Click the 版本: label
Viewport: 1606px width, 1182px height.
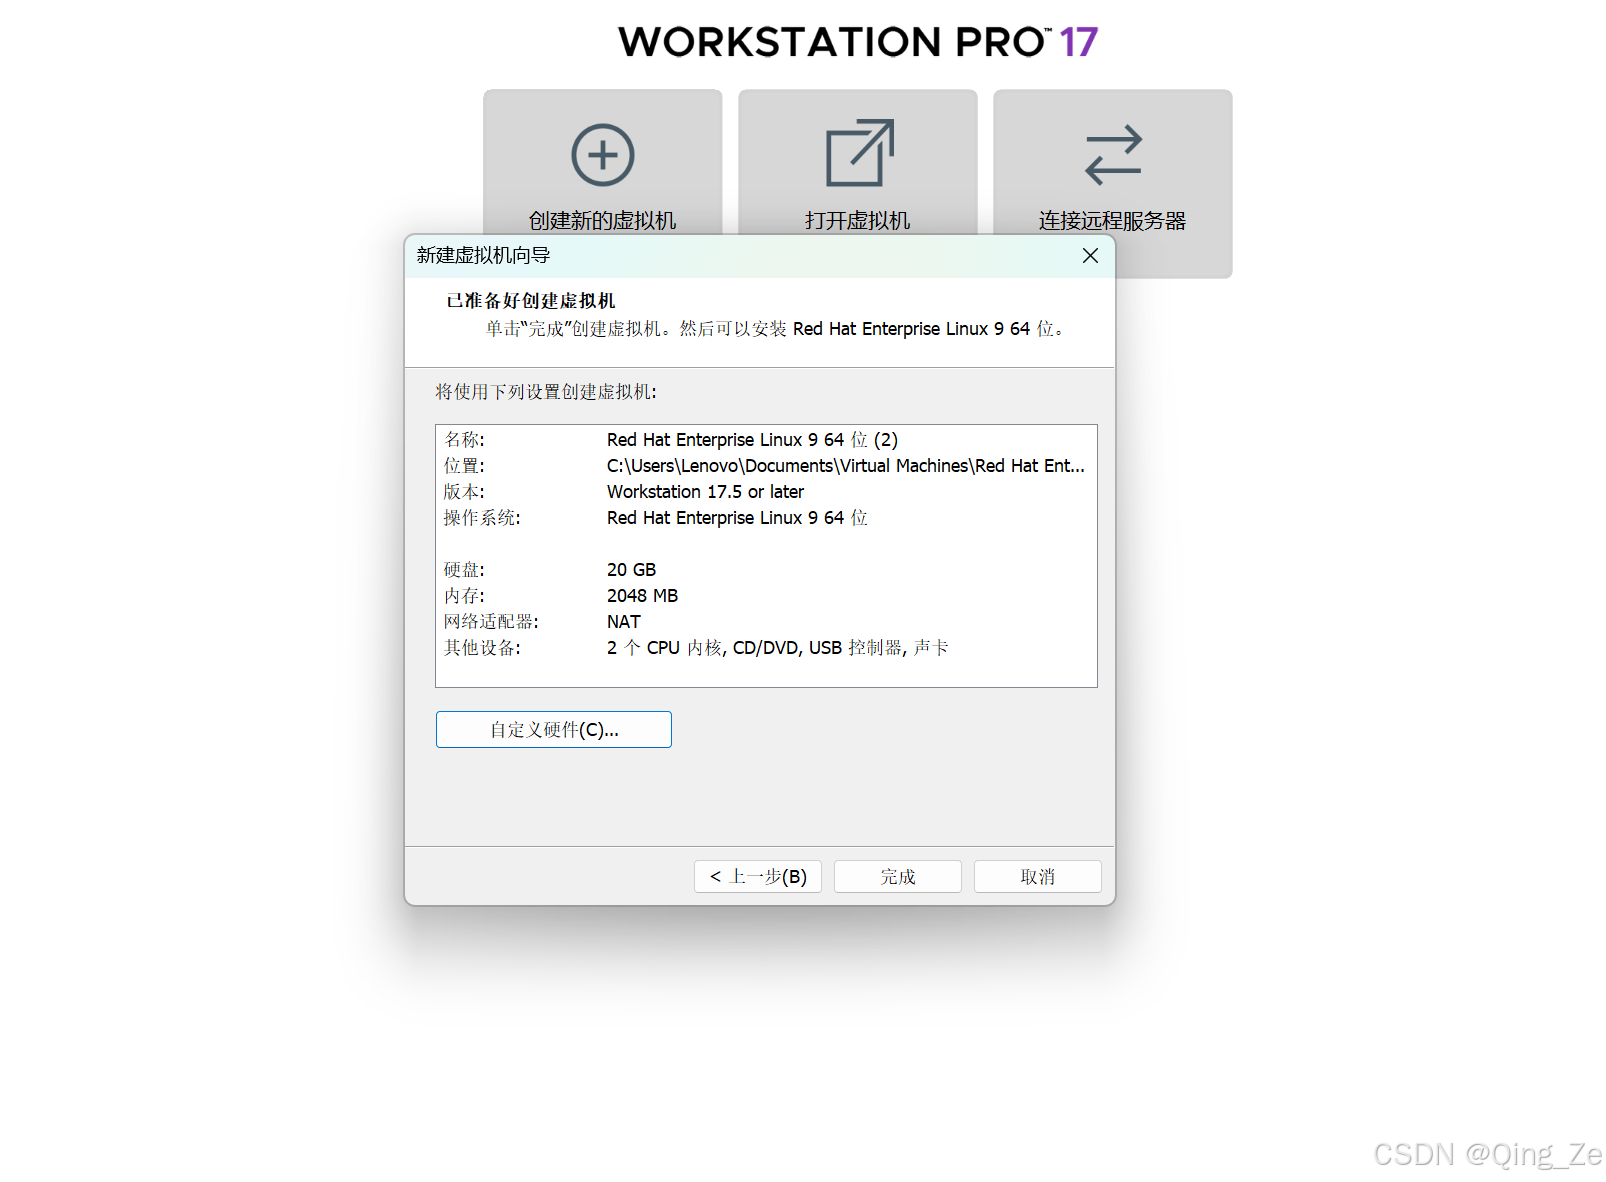click(464, 492)
